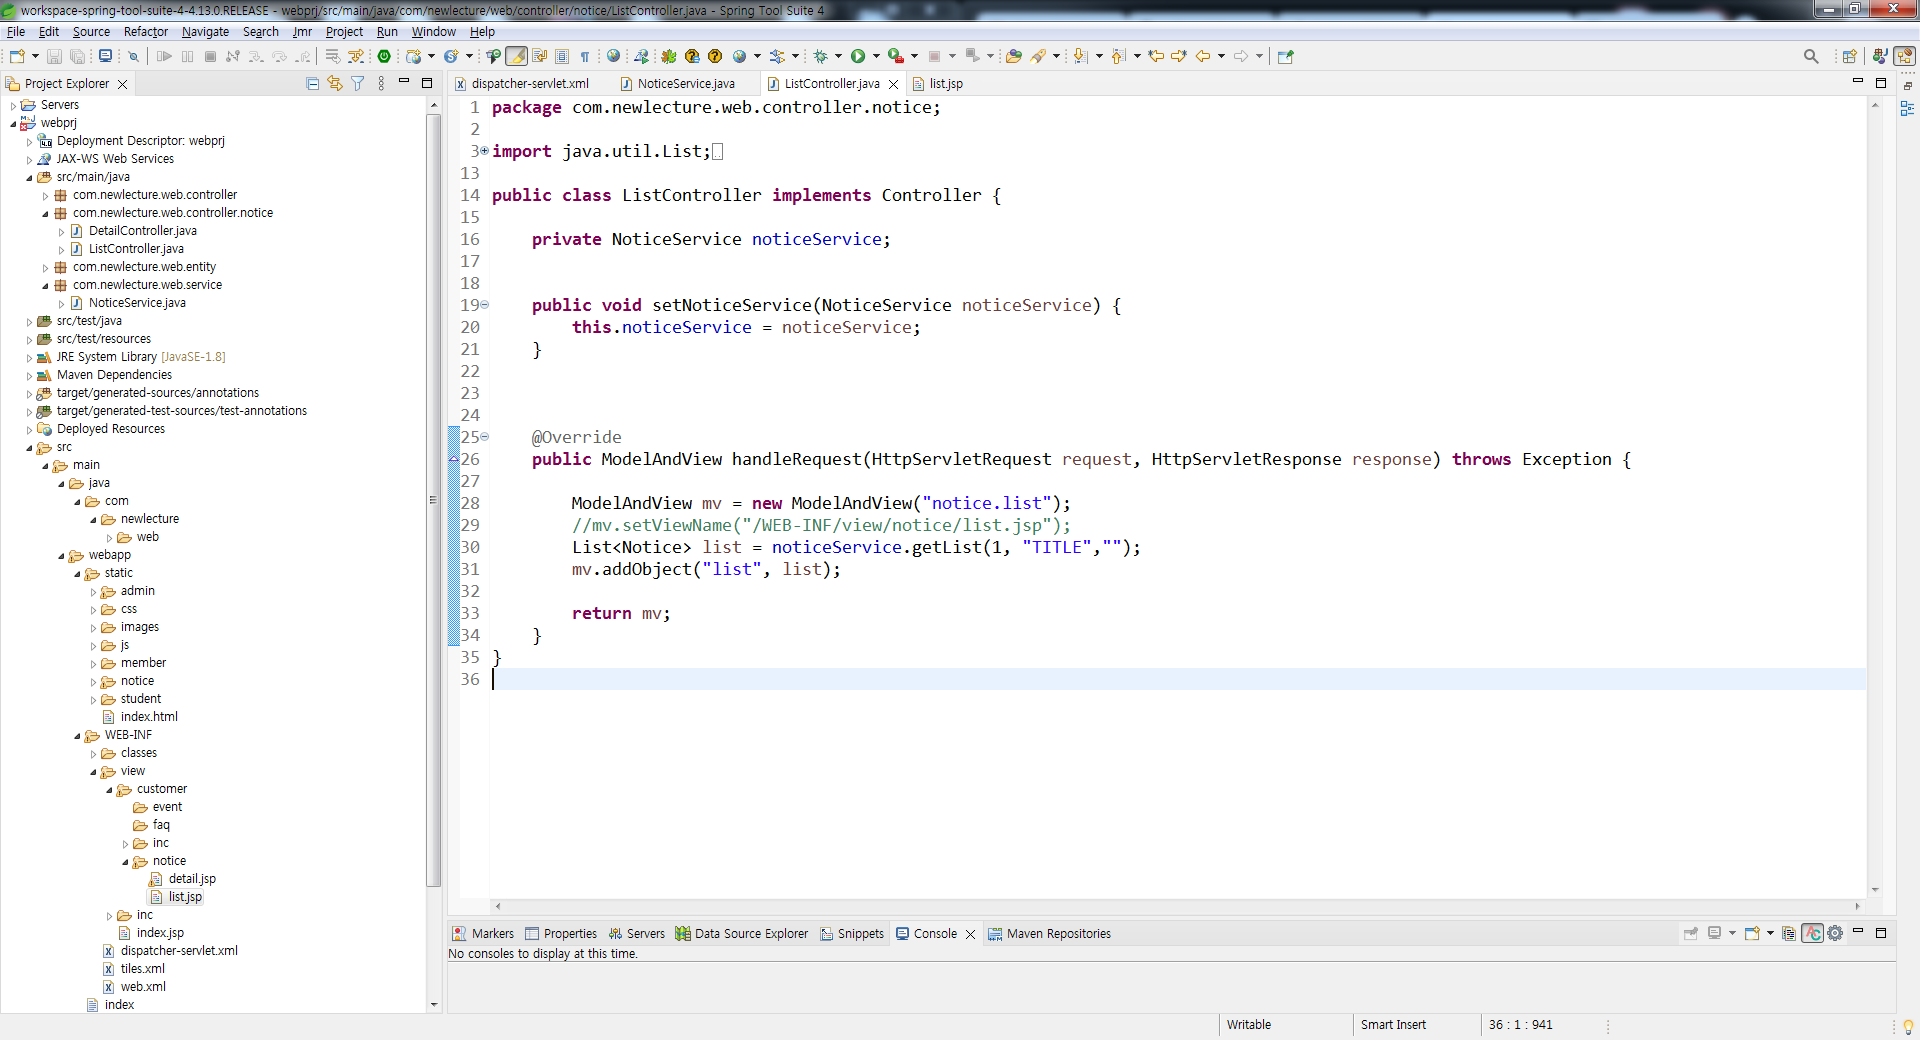The image size is (1920, 1040).
Task: Click the editor horizontal scrollbar
Action: pos(1177,906)
